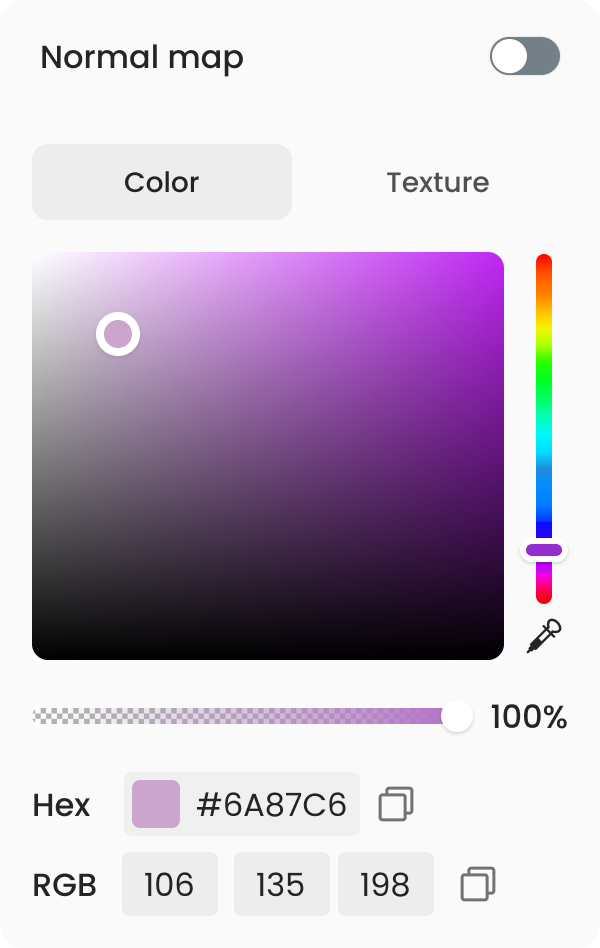Click the 100% opacity value
This screenshot has height=948, width=600.
pyautogui.click(x=529, y=717)
